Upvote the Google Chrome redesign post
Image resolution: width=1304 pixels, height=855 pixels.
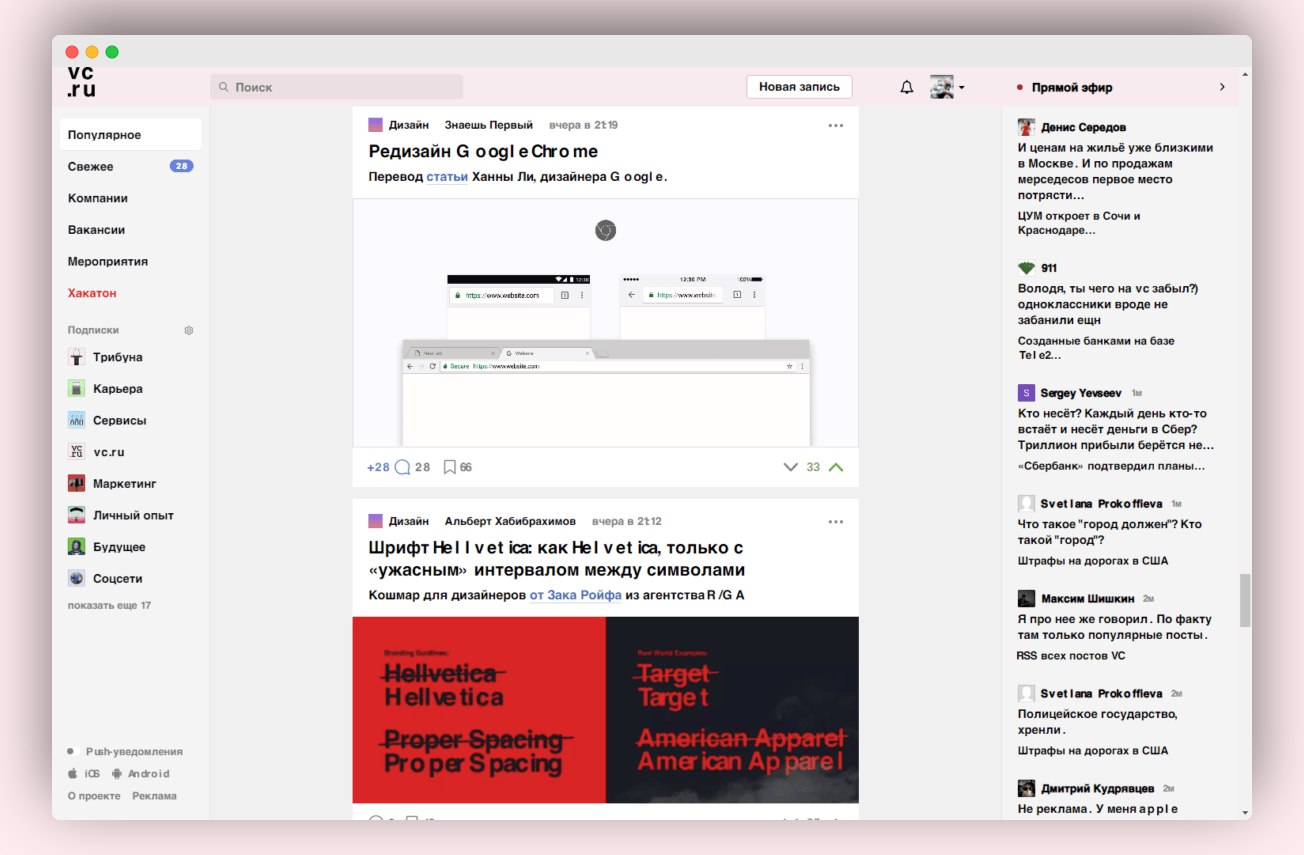coord(836,467)
